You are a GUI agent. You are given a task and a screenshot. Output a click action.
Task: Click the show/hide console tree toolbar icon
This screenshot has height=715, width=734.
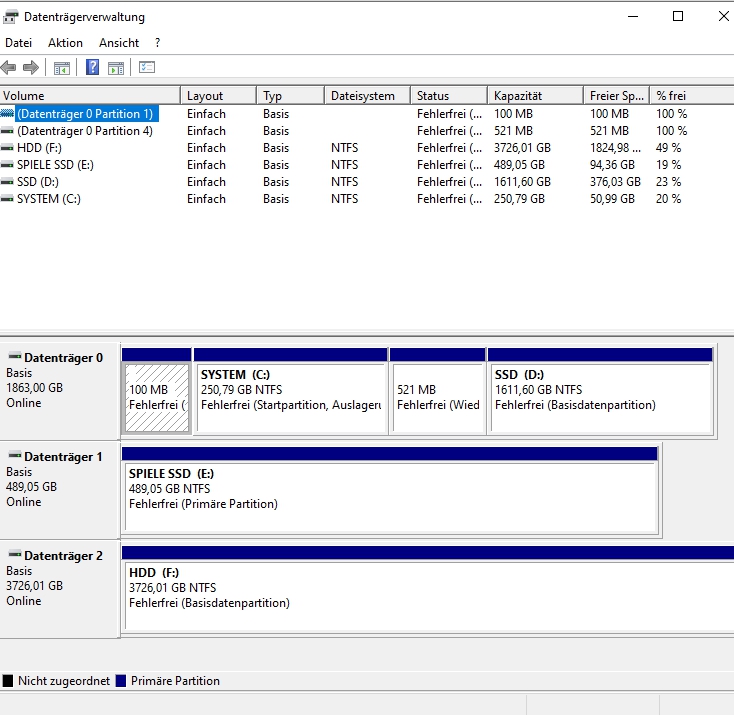coord(62,68)
